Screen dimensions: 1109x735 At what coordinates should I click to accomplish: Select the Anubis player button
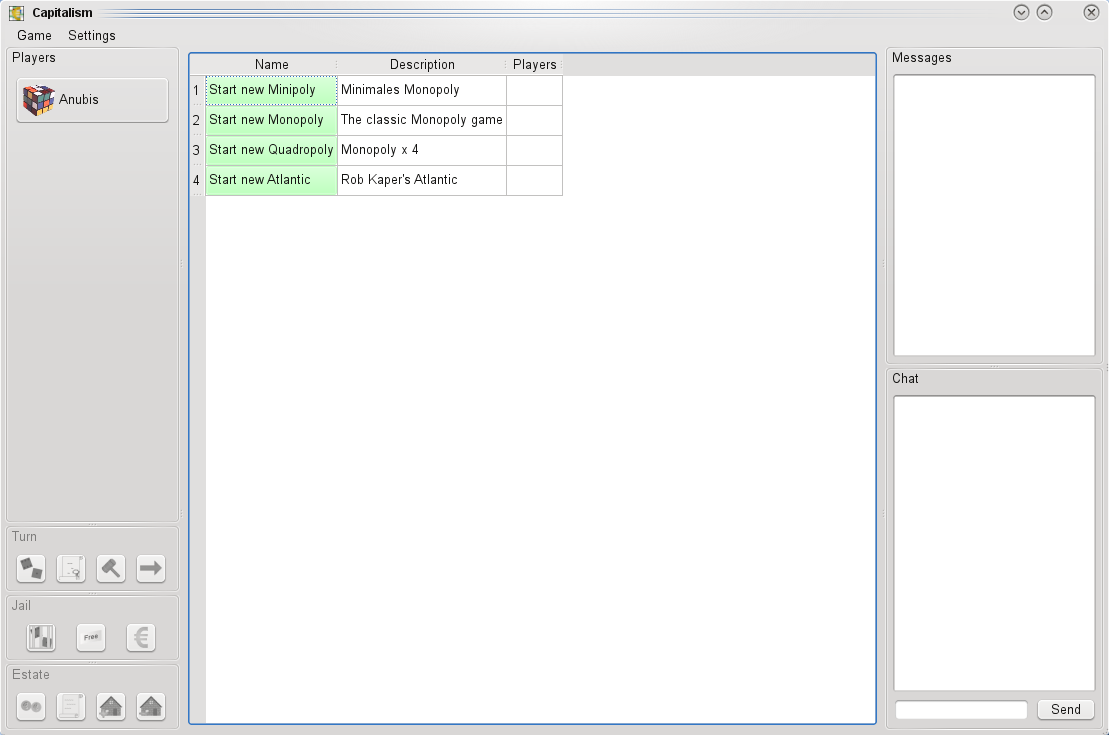coord(93,100)
